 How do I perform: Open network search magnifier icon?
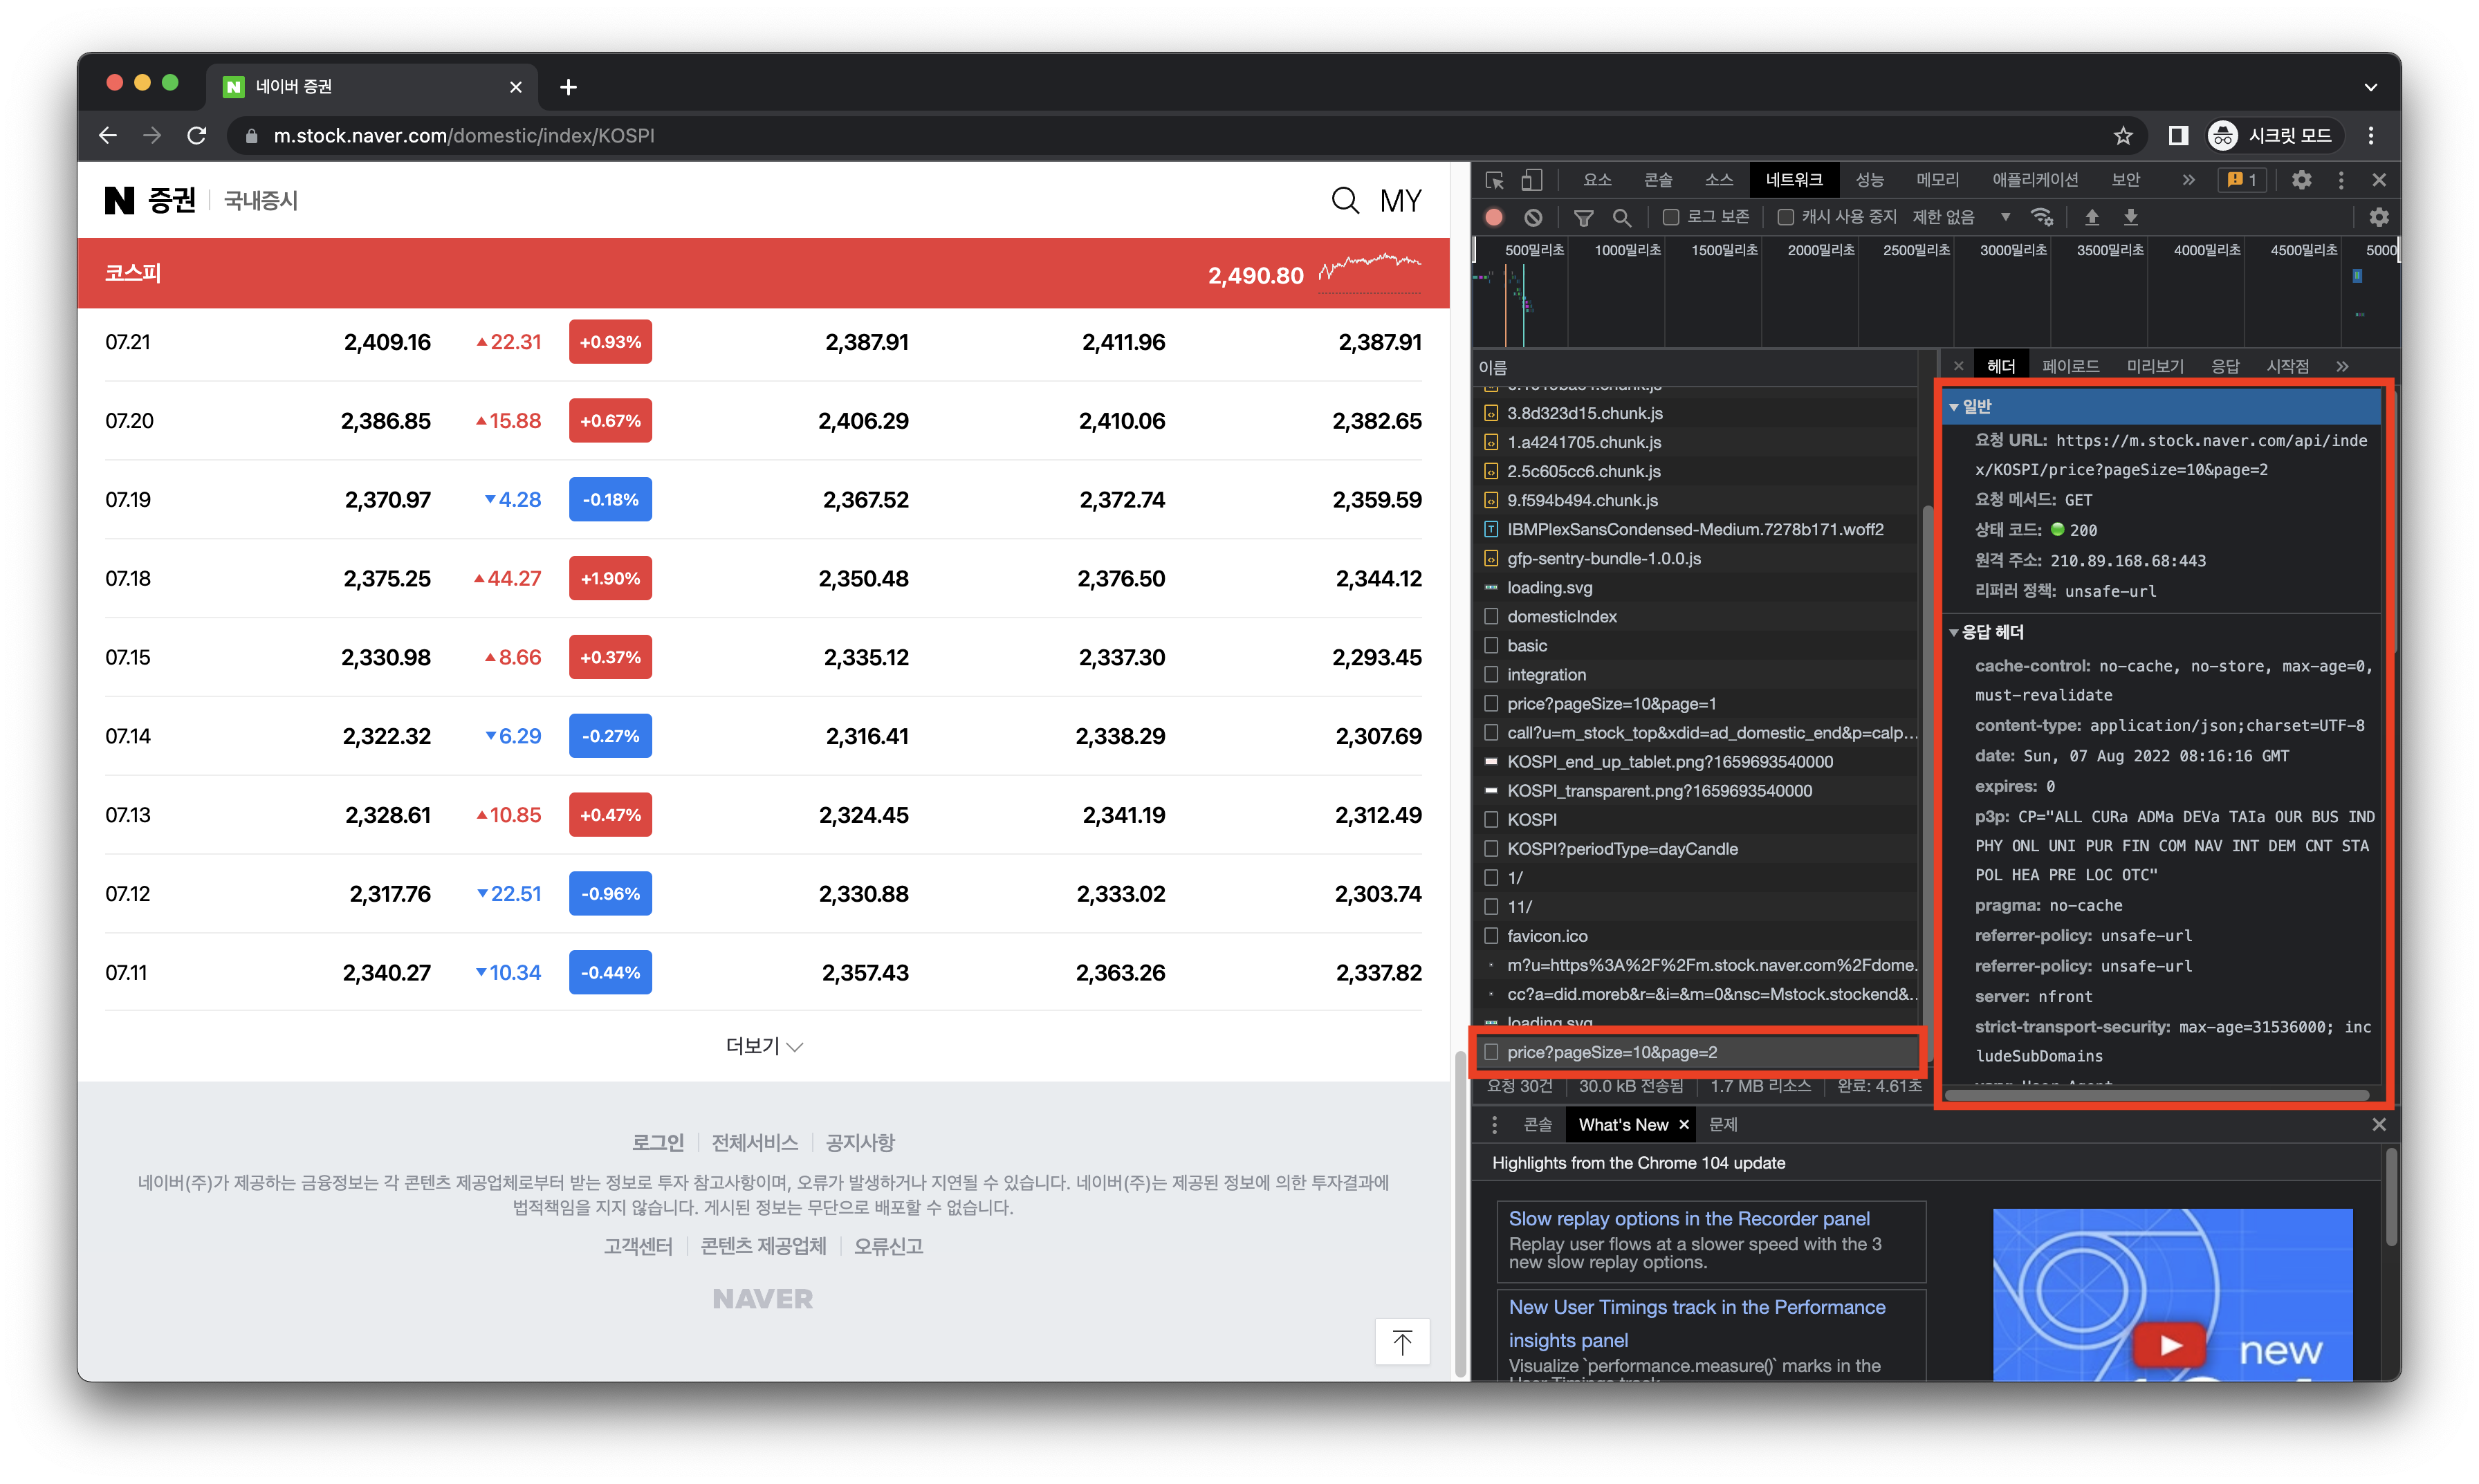click(1622, 217)
